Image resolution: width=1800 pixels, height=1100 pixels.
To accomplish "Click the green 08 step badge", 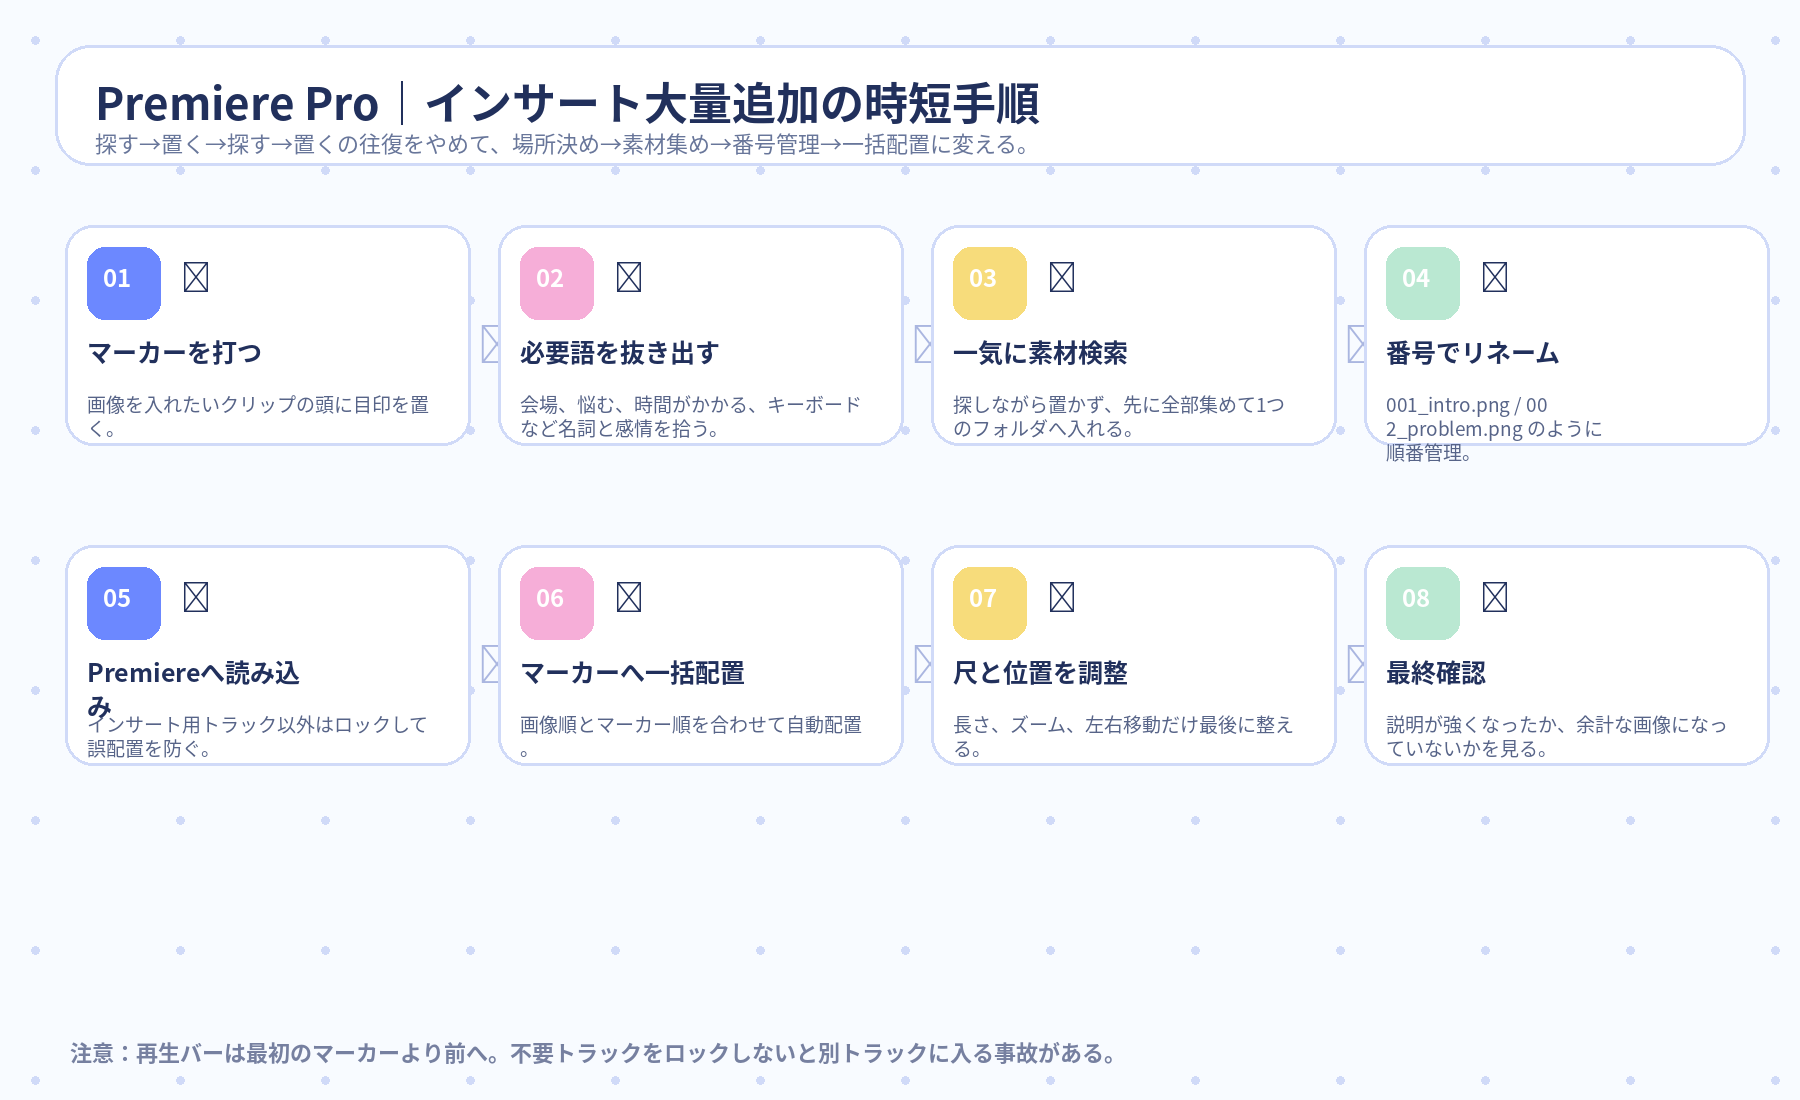I will tap(1423, 603).
